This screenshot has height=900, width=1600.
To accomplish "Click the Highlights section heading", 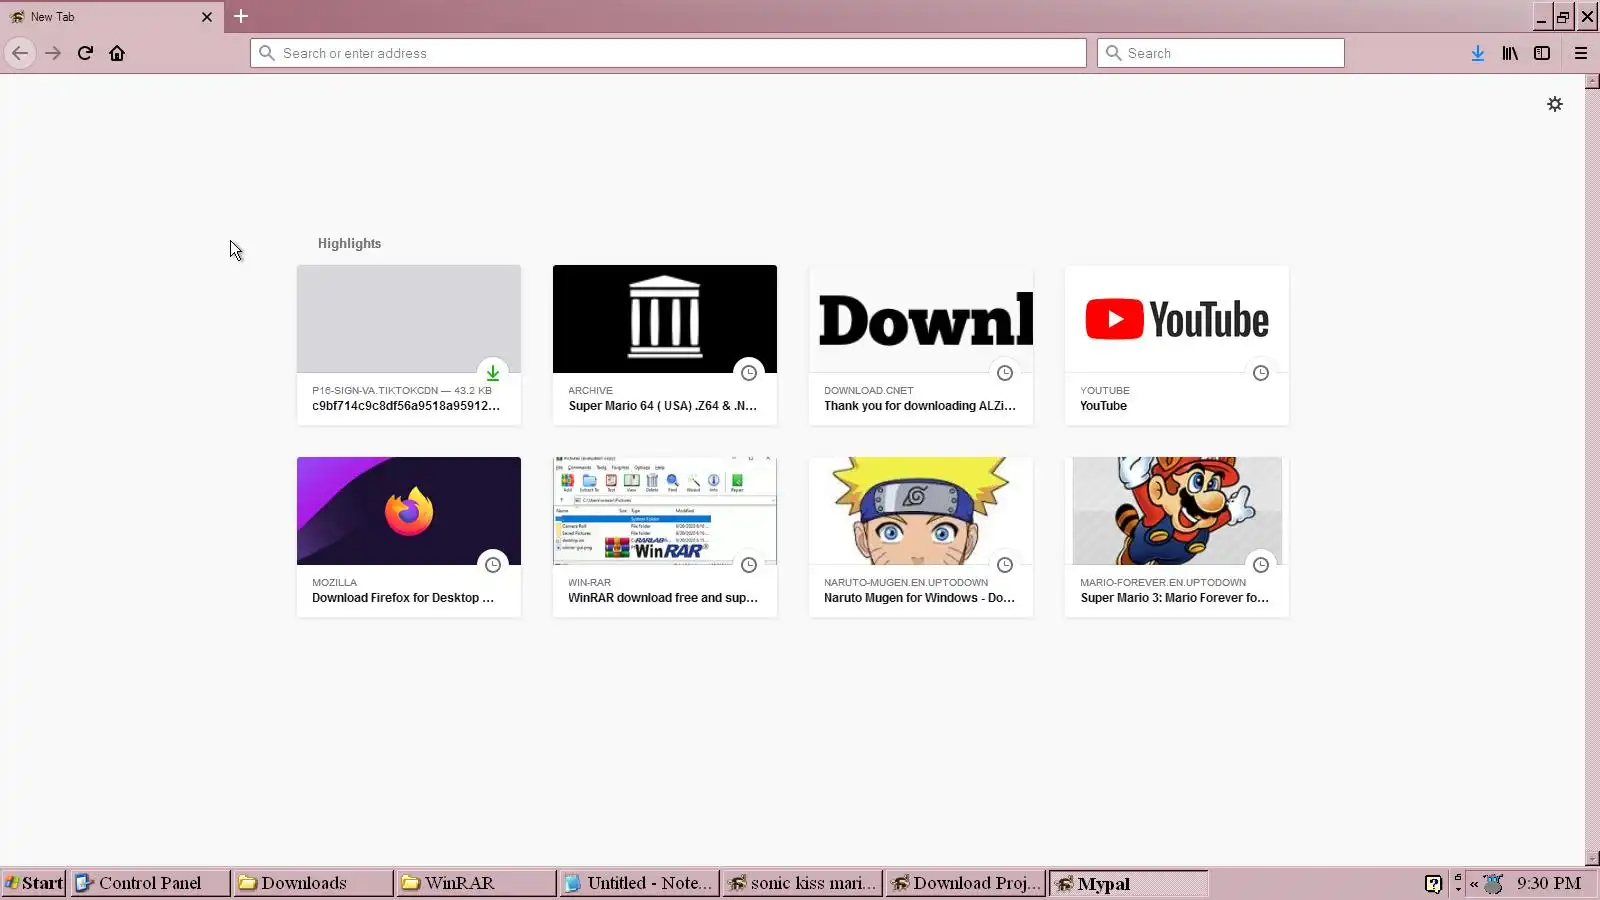I will point(349,243).
